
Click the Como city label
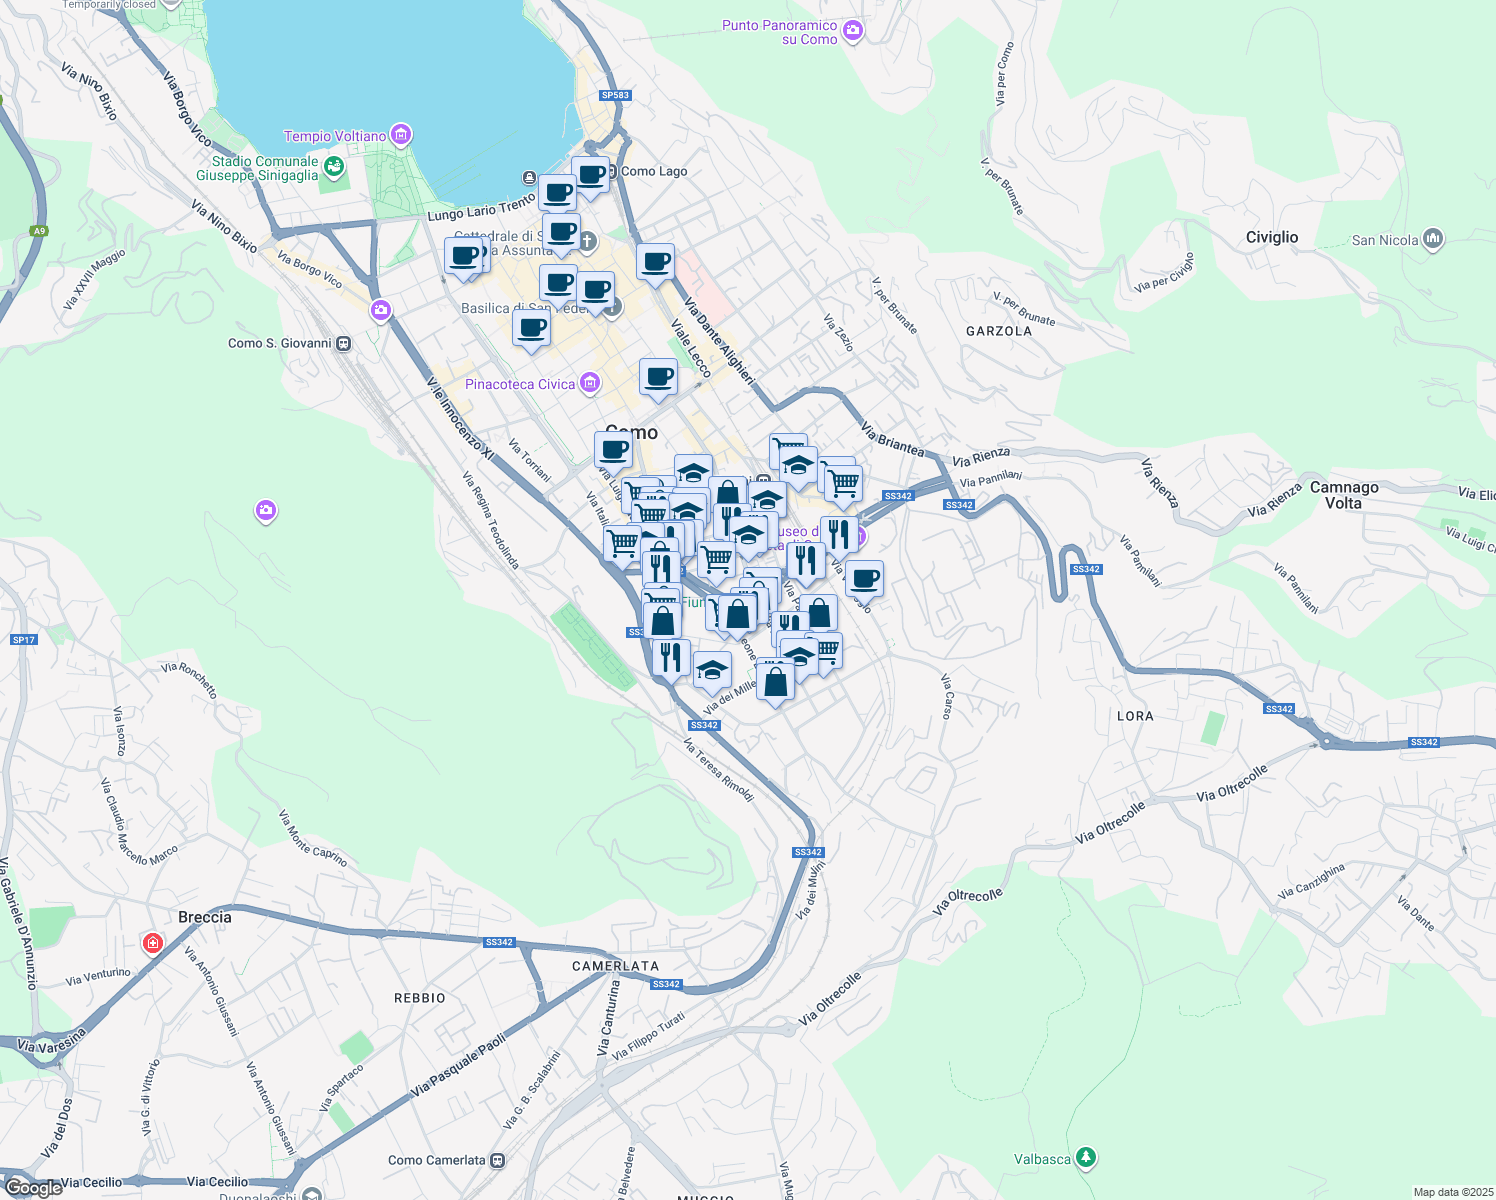point(632,432)
